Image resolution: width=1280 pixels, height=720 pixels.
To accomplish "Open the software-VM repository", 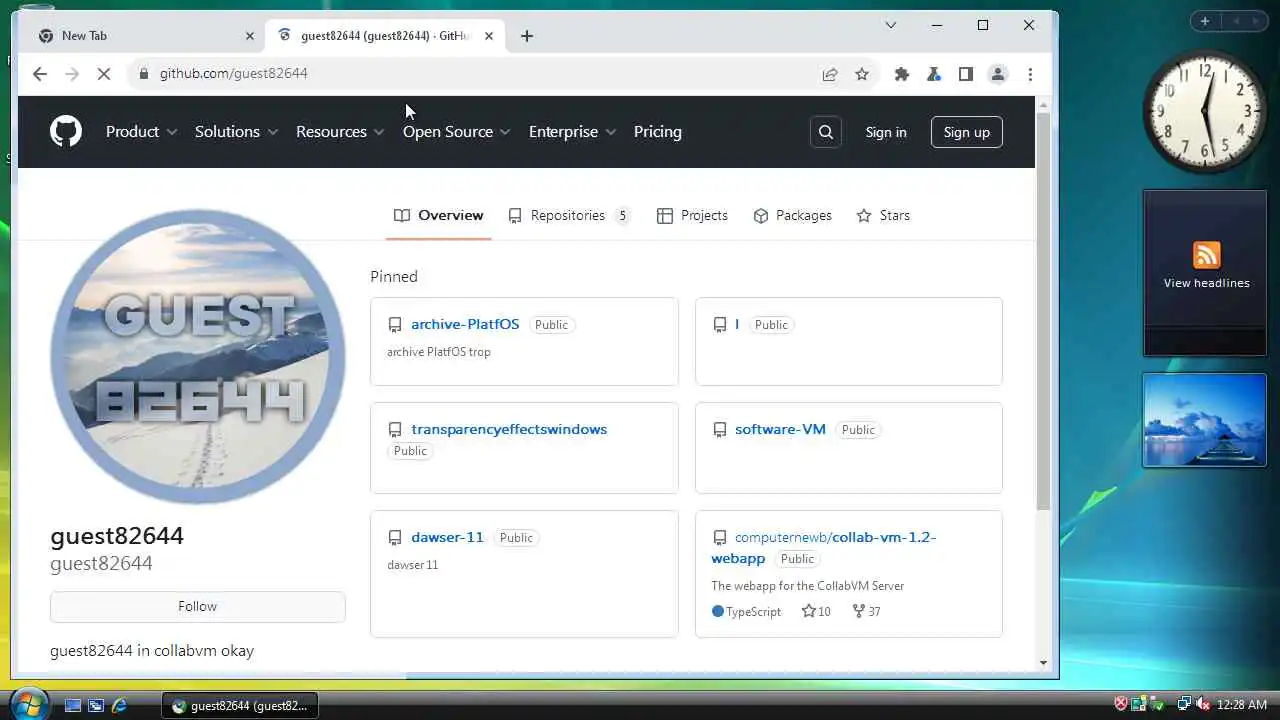I will coord(780,429).
